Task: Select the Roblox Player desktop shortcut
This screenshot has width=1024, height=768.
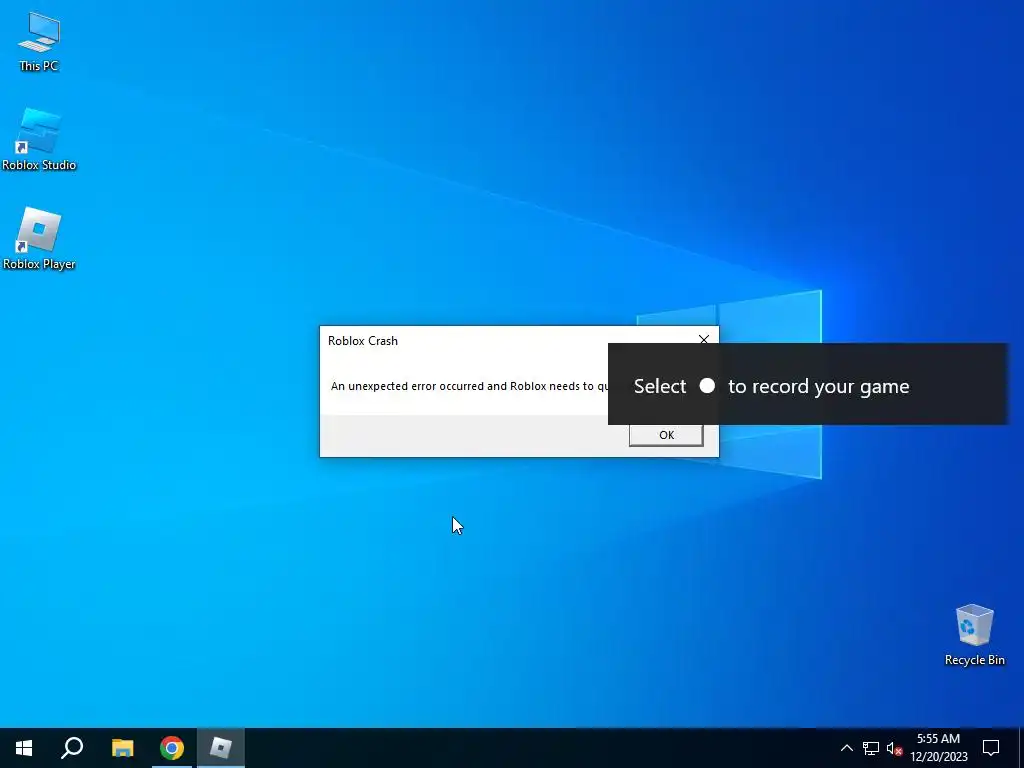Action: (39, 238)
